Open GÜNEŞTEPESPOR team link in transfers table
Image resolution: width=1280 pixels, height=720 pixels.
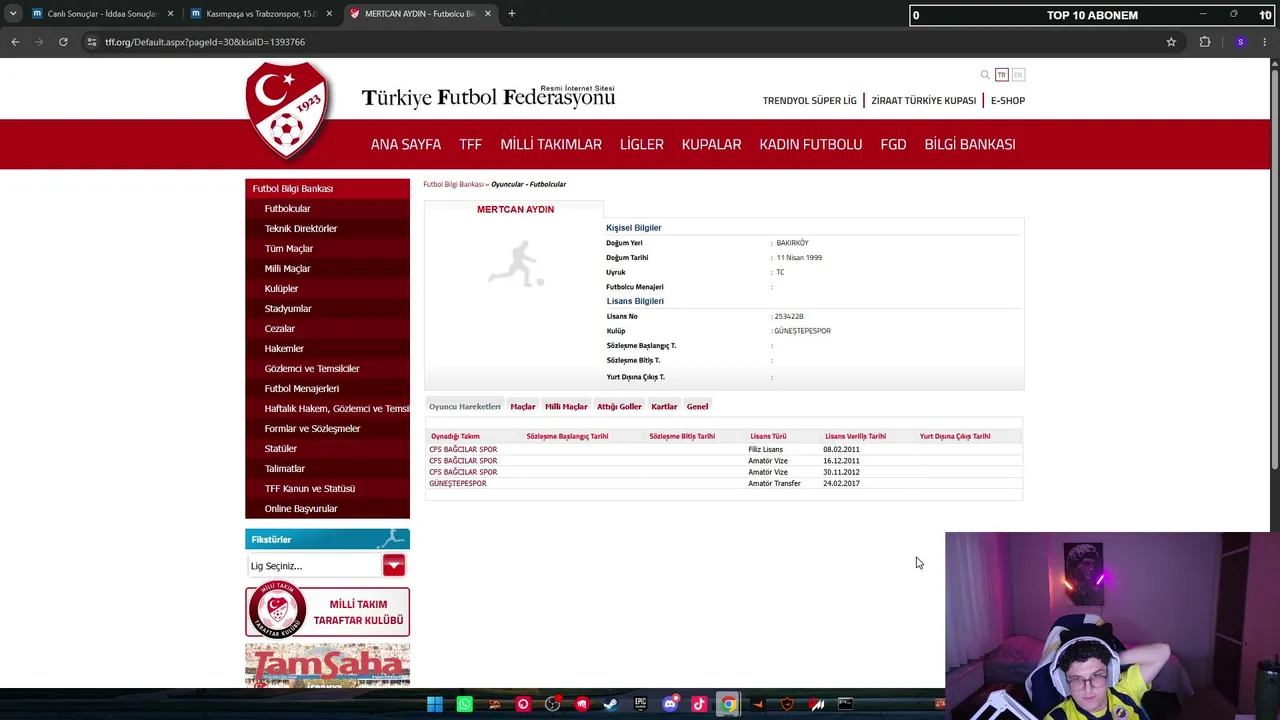click(458, 484)
